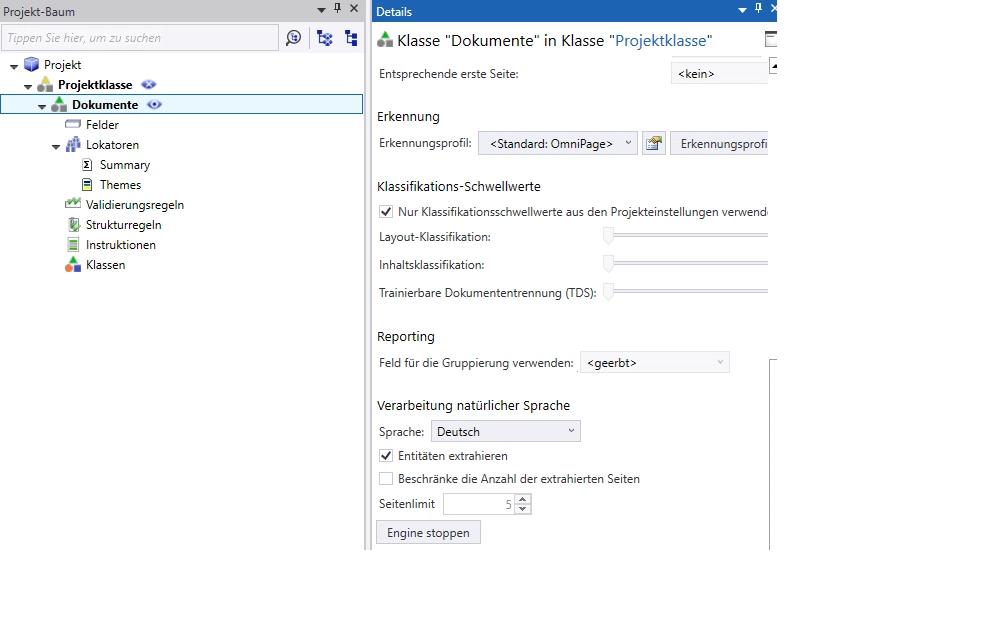The width and height of the screenshot is (1008, 630).
Task: Enable 'Beschränke die Anzahl der extrahierten Seiten'
Action: pos(387,479)
